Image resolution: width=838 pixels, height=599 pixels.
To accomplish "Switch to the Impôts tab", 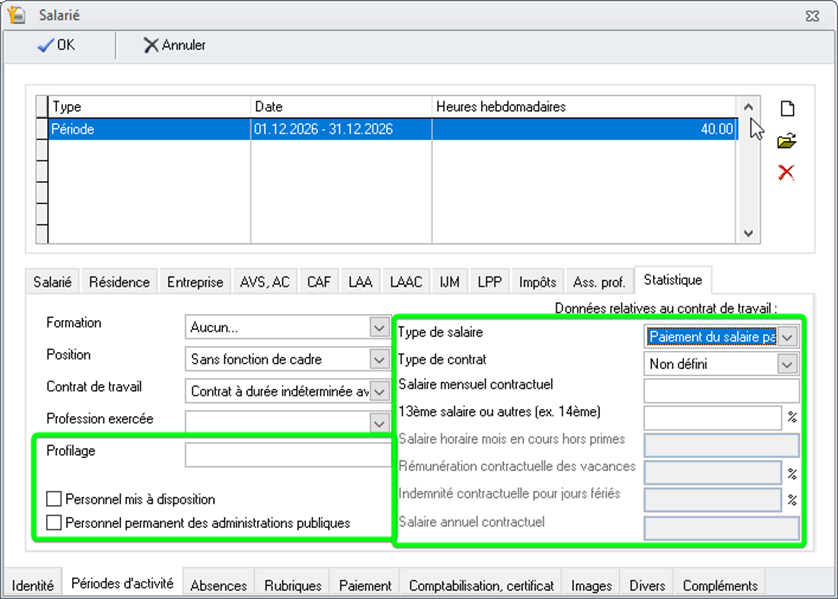I will pos(537,282).
